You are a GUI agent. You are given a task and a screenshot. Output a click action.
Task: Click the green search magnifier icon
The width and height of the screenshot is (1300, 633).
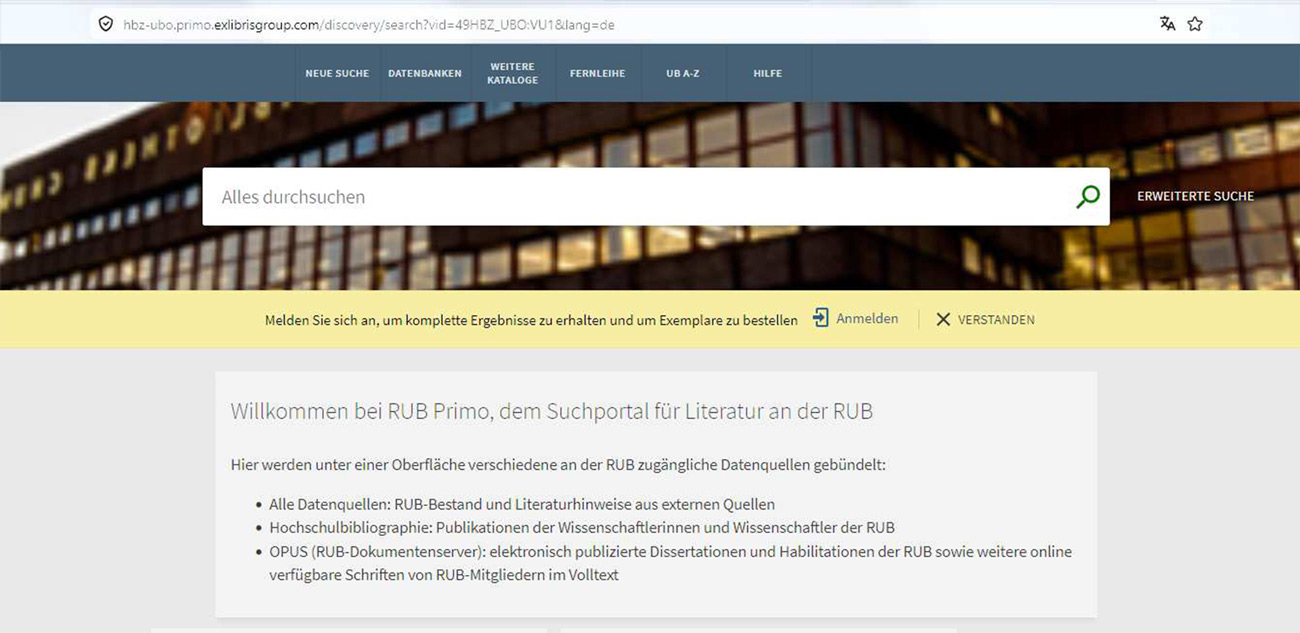[x=1086, y=196]
